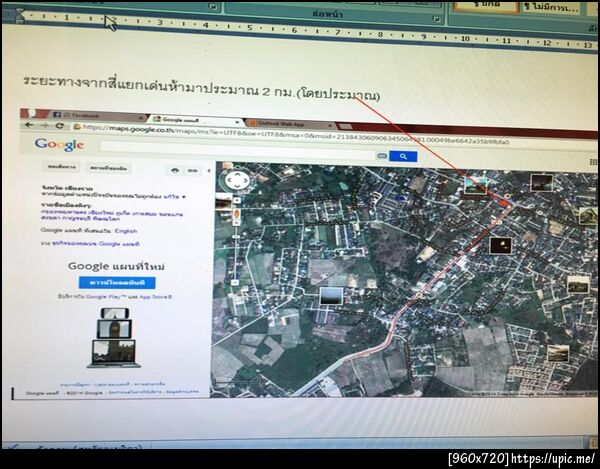The image size is (600, 469).
Task: Open photo thumbnail at map lower right
Action: point(558,353)
